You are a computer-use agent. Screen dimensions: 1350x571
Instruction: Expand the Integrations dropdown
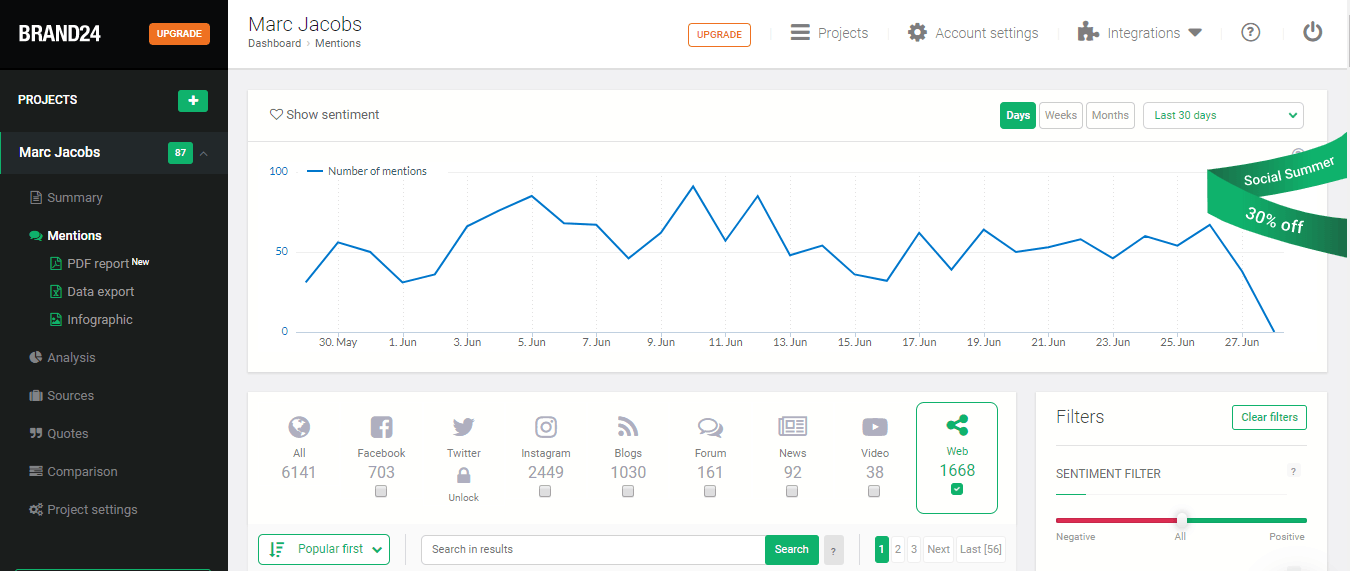click(x=1139, y=33)
